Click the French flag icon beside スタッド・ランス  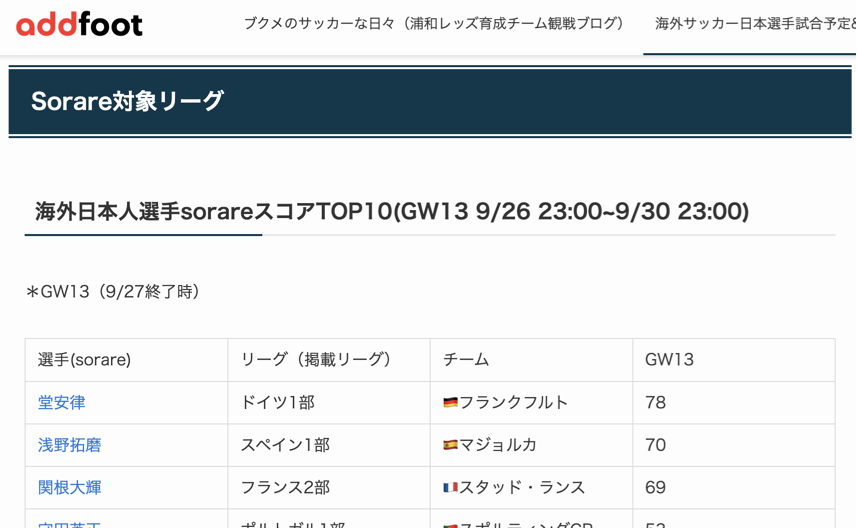(450, 488)
